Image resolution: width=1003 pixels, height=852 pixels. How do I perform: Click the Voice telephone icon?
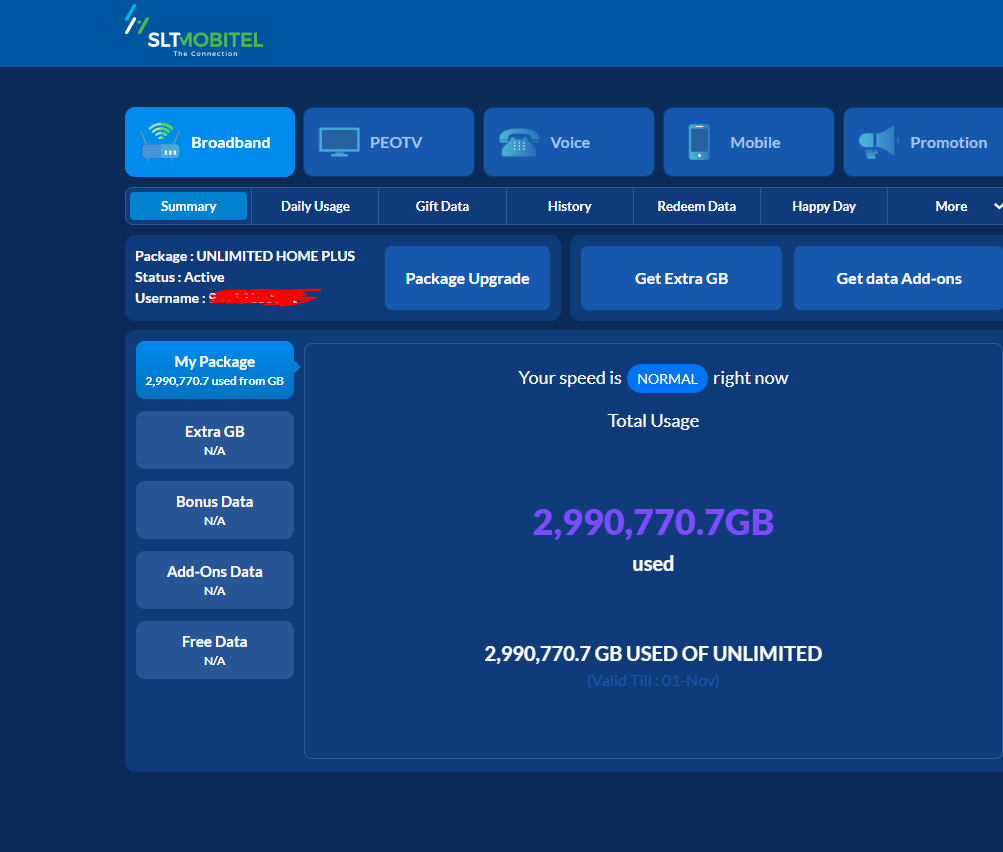519,142
